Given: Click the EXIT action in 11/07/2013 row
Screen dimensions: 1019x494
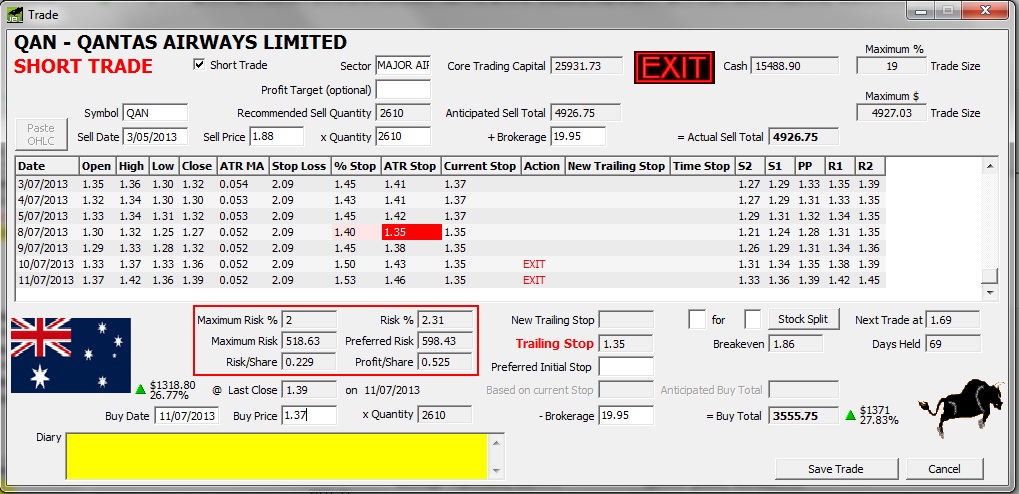Looking at the screenshot, I should (x=534, y=280).
